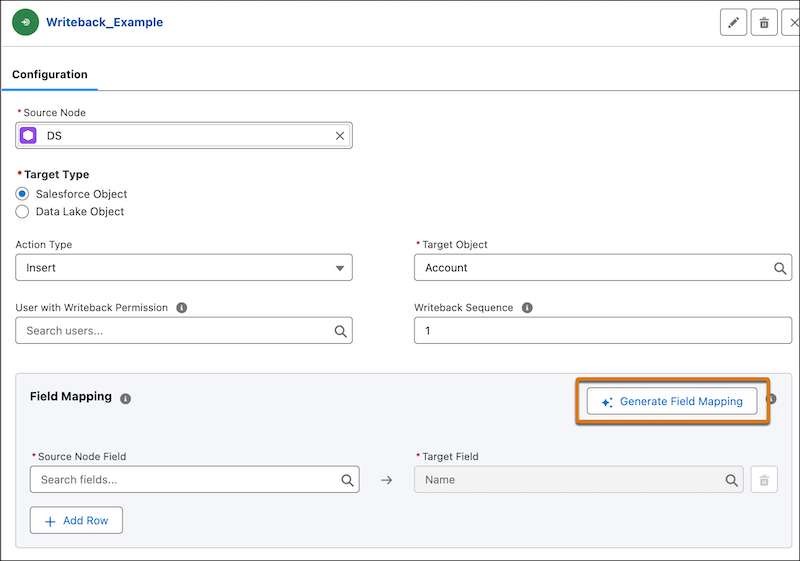Open the Writeback_Example title link
The image size is (800, 561).
tap(105, 22)
